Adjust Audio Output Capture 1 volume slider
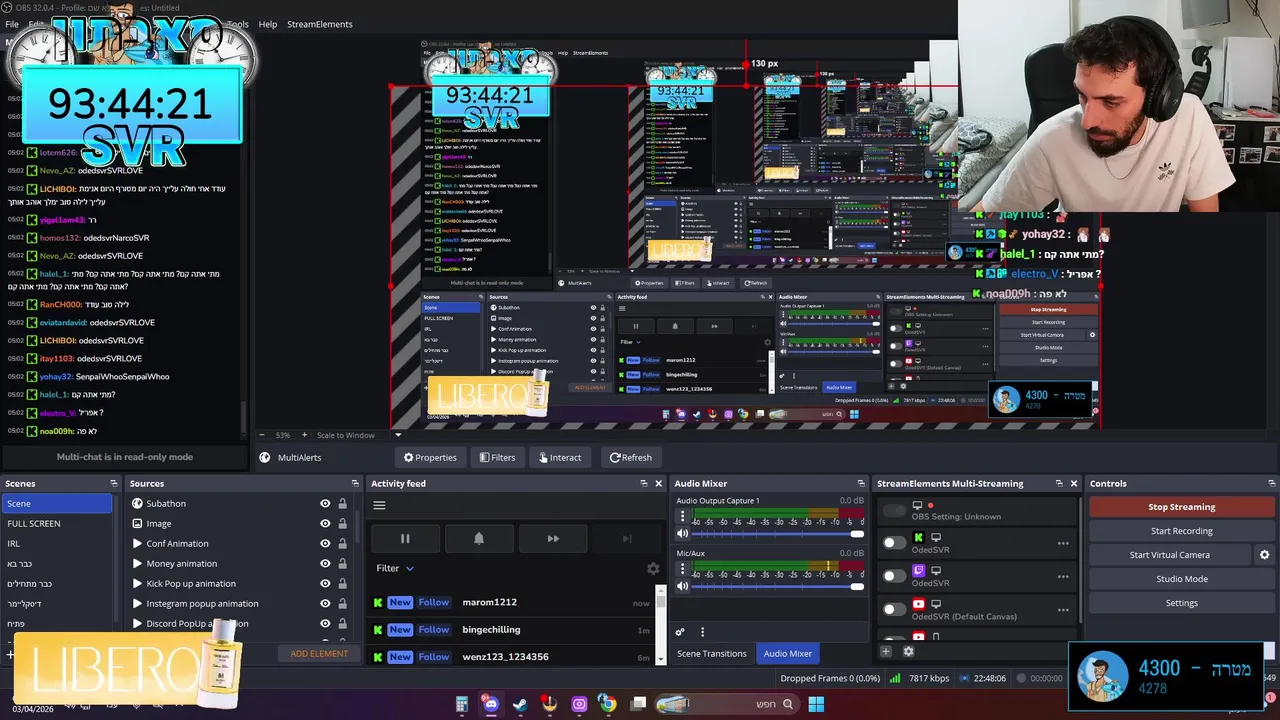The width and height of the screenshot is (1280, 720). [777, 534]
